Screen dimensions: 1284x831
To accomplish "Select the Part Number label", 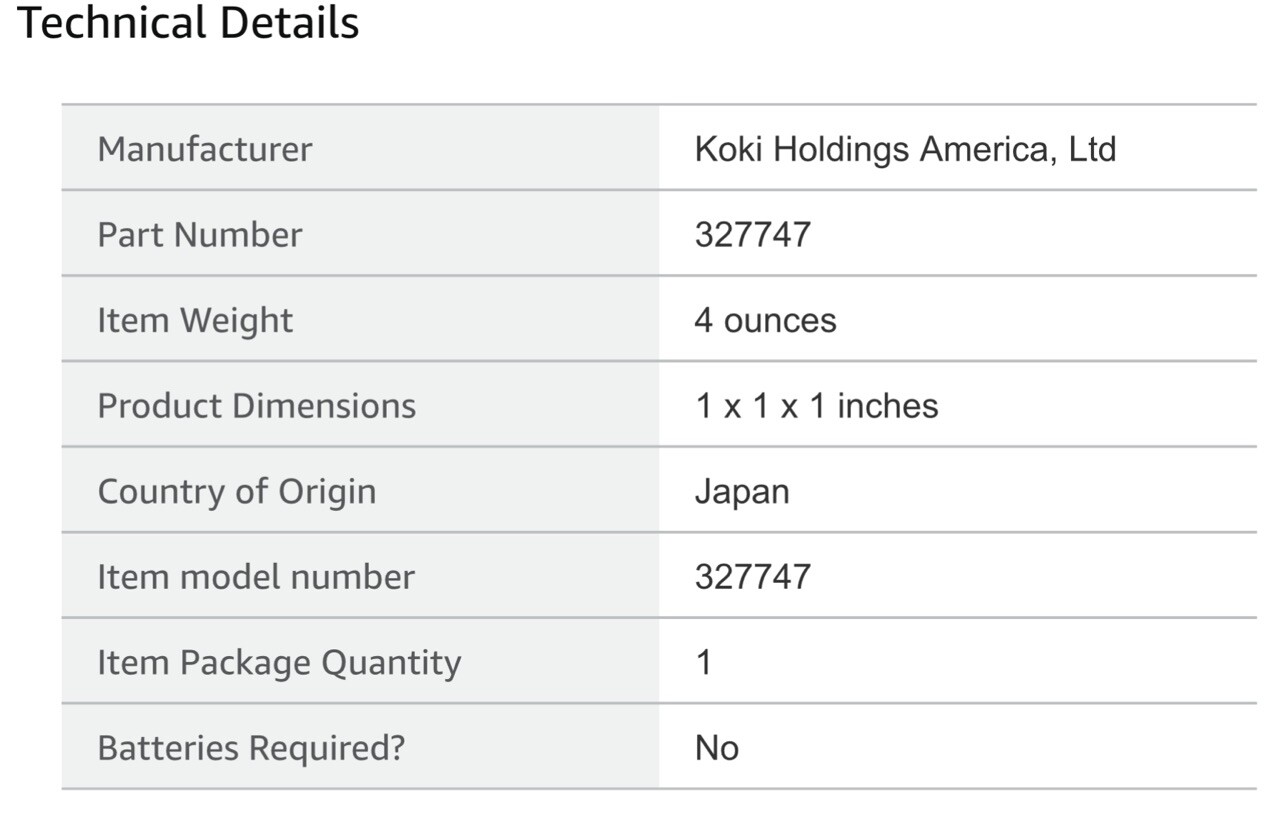I will [199, 234].
